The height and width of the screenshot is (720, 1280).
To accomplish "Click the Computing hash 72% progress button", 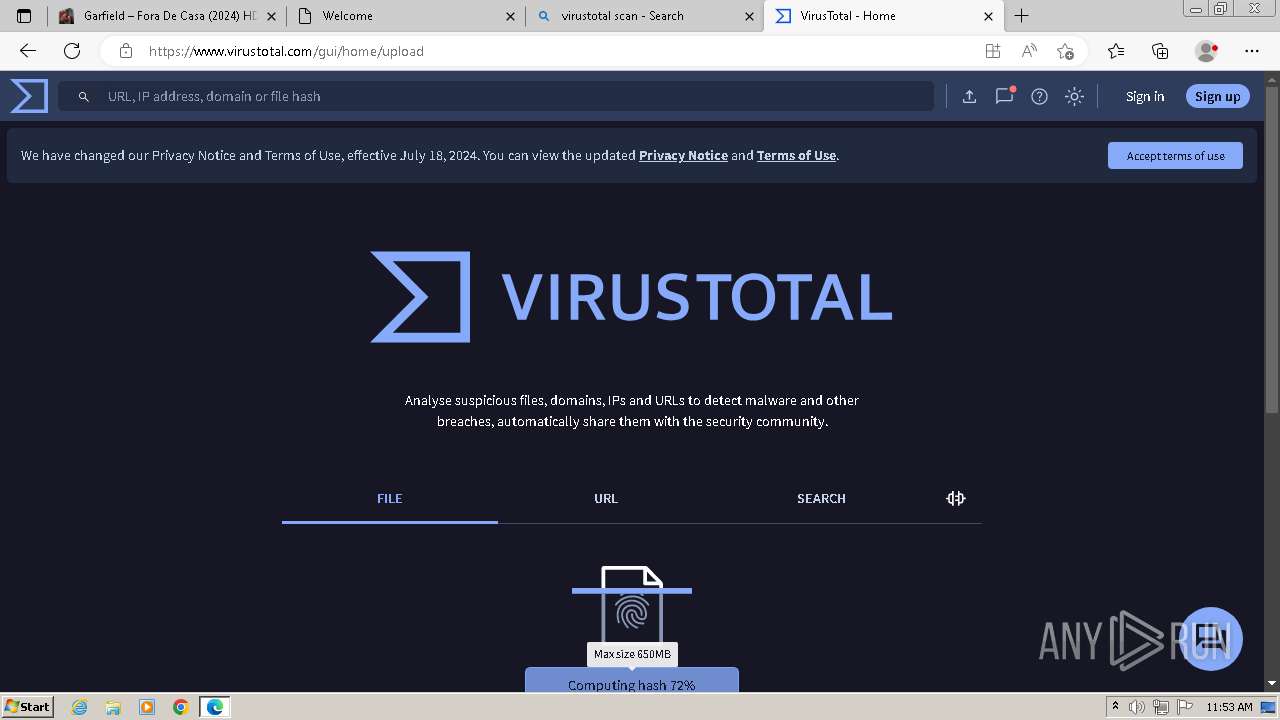I will 632,681.
